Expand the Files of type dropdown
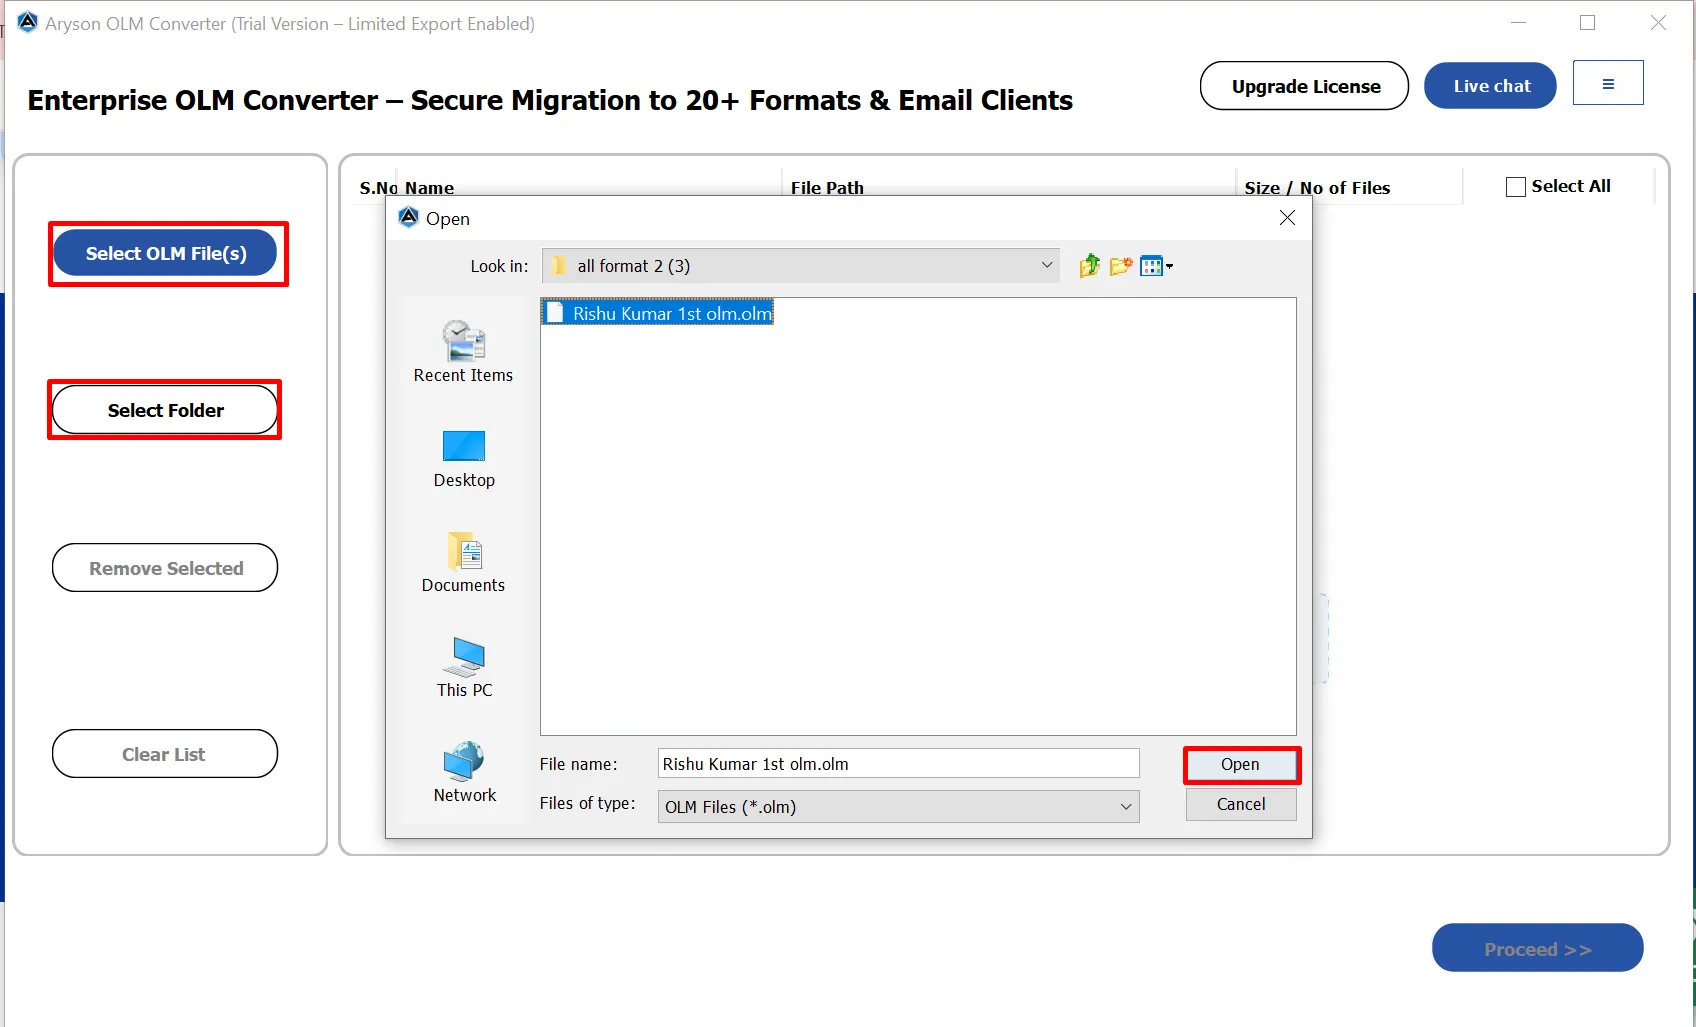Screen dimensions: 1696x1027 1127,806
